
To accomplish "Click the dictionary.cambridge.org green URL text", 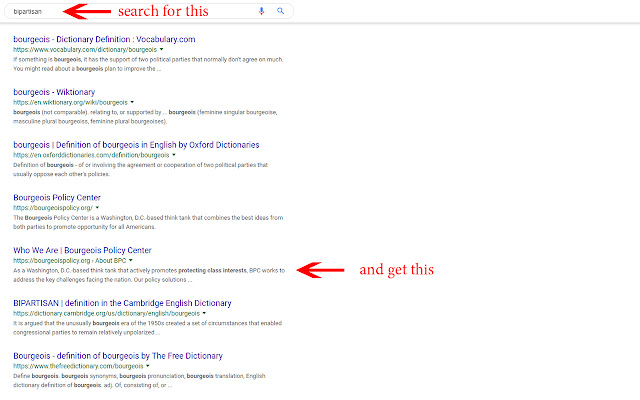I will click(107, 313).
